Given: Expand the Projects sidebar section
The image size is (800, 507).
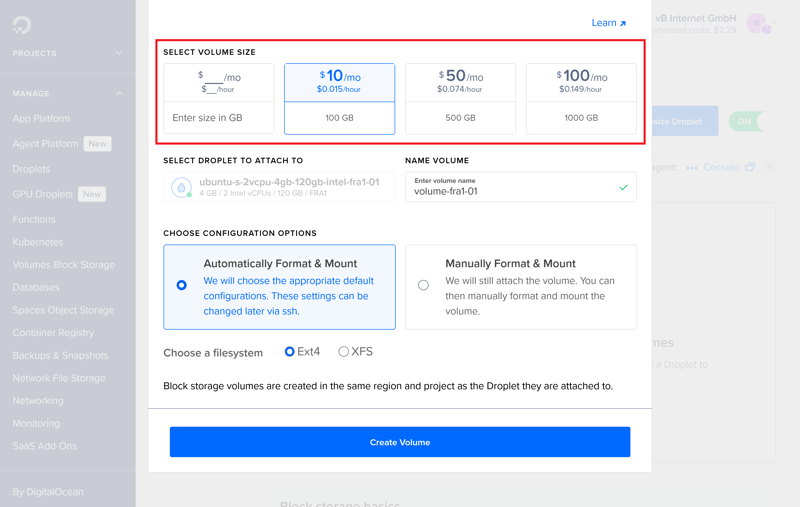Looking at the screenshot, I should (119, 53).
